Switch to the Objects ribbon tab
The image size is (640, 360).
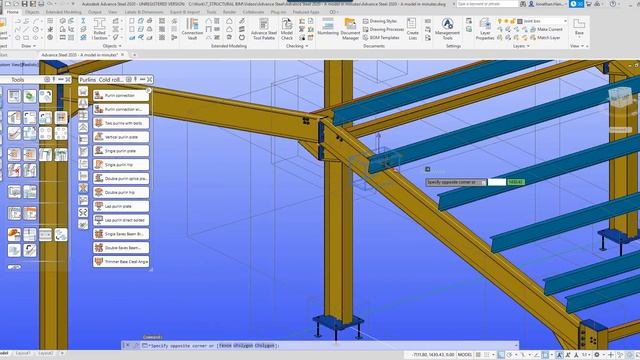click(32, 12)
